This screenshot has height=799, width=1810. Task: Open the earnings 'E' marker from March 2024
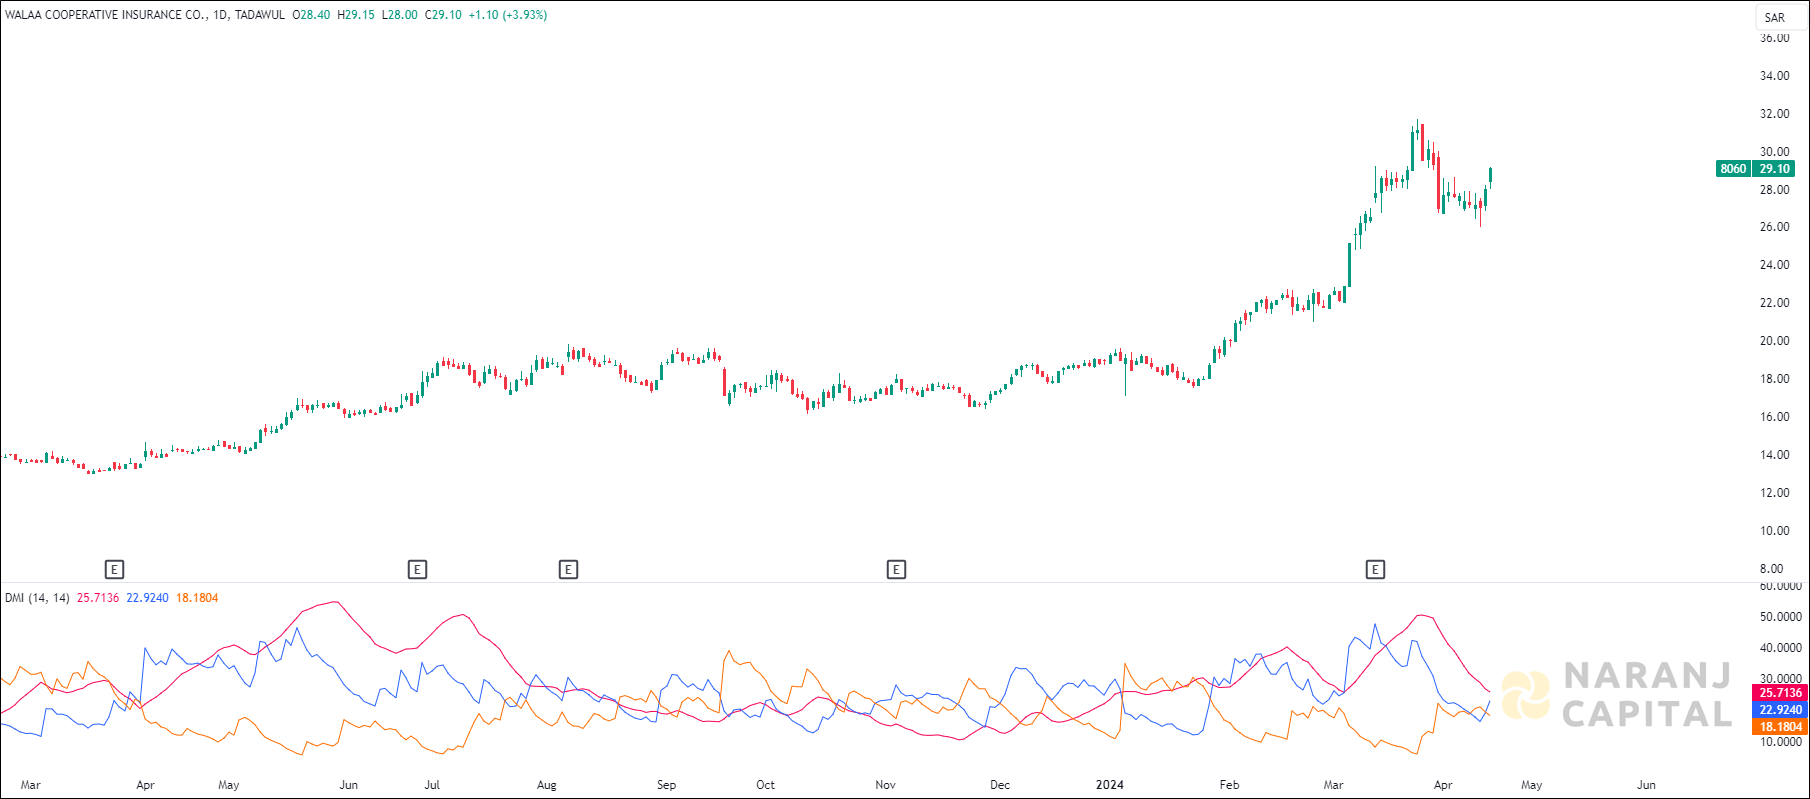point(1375,570)
